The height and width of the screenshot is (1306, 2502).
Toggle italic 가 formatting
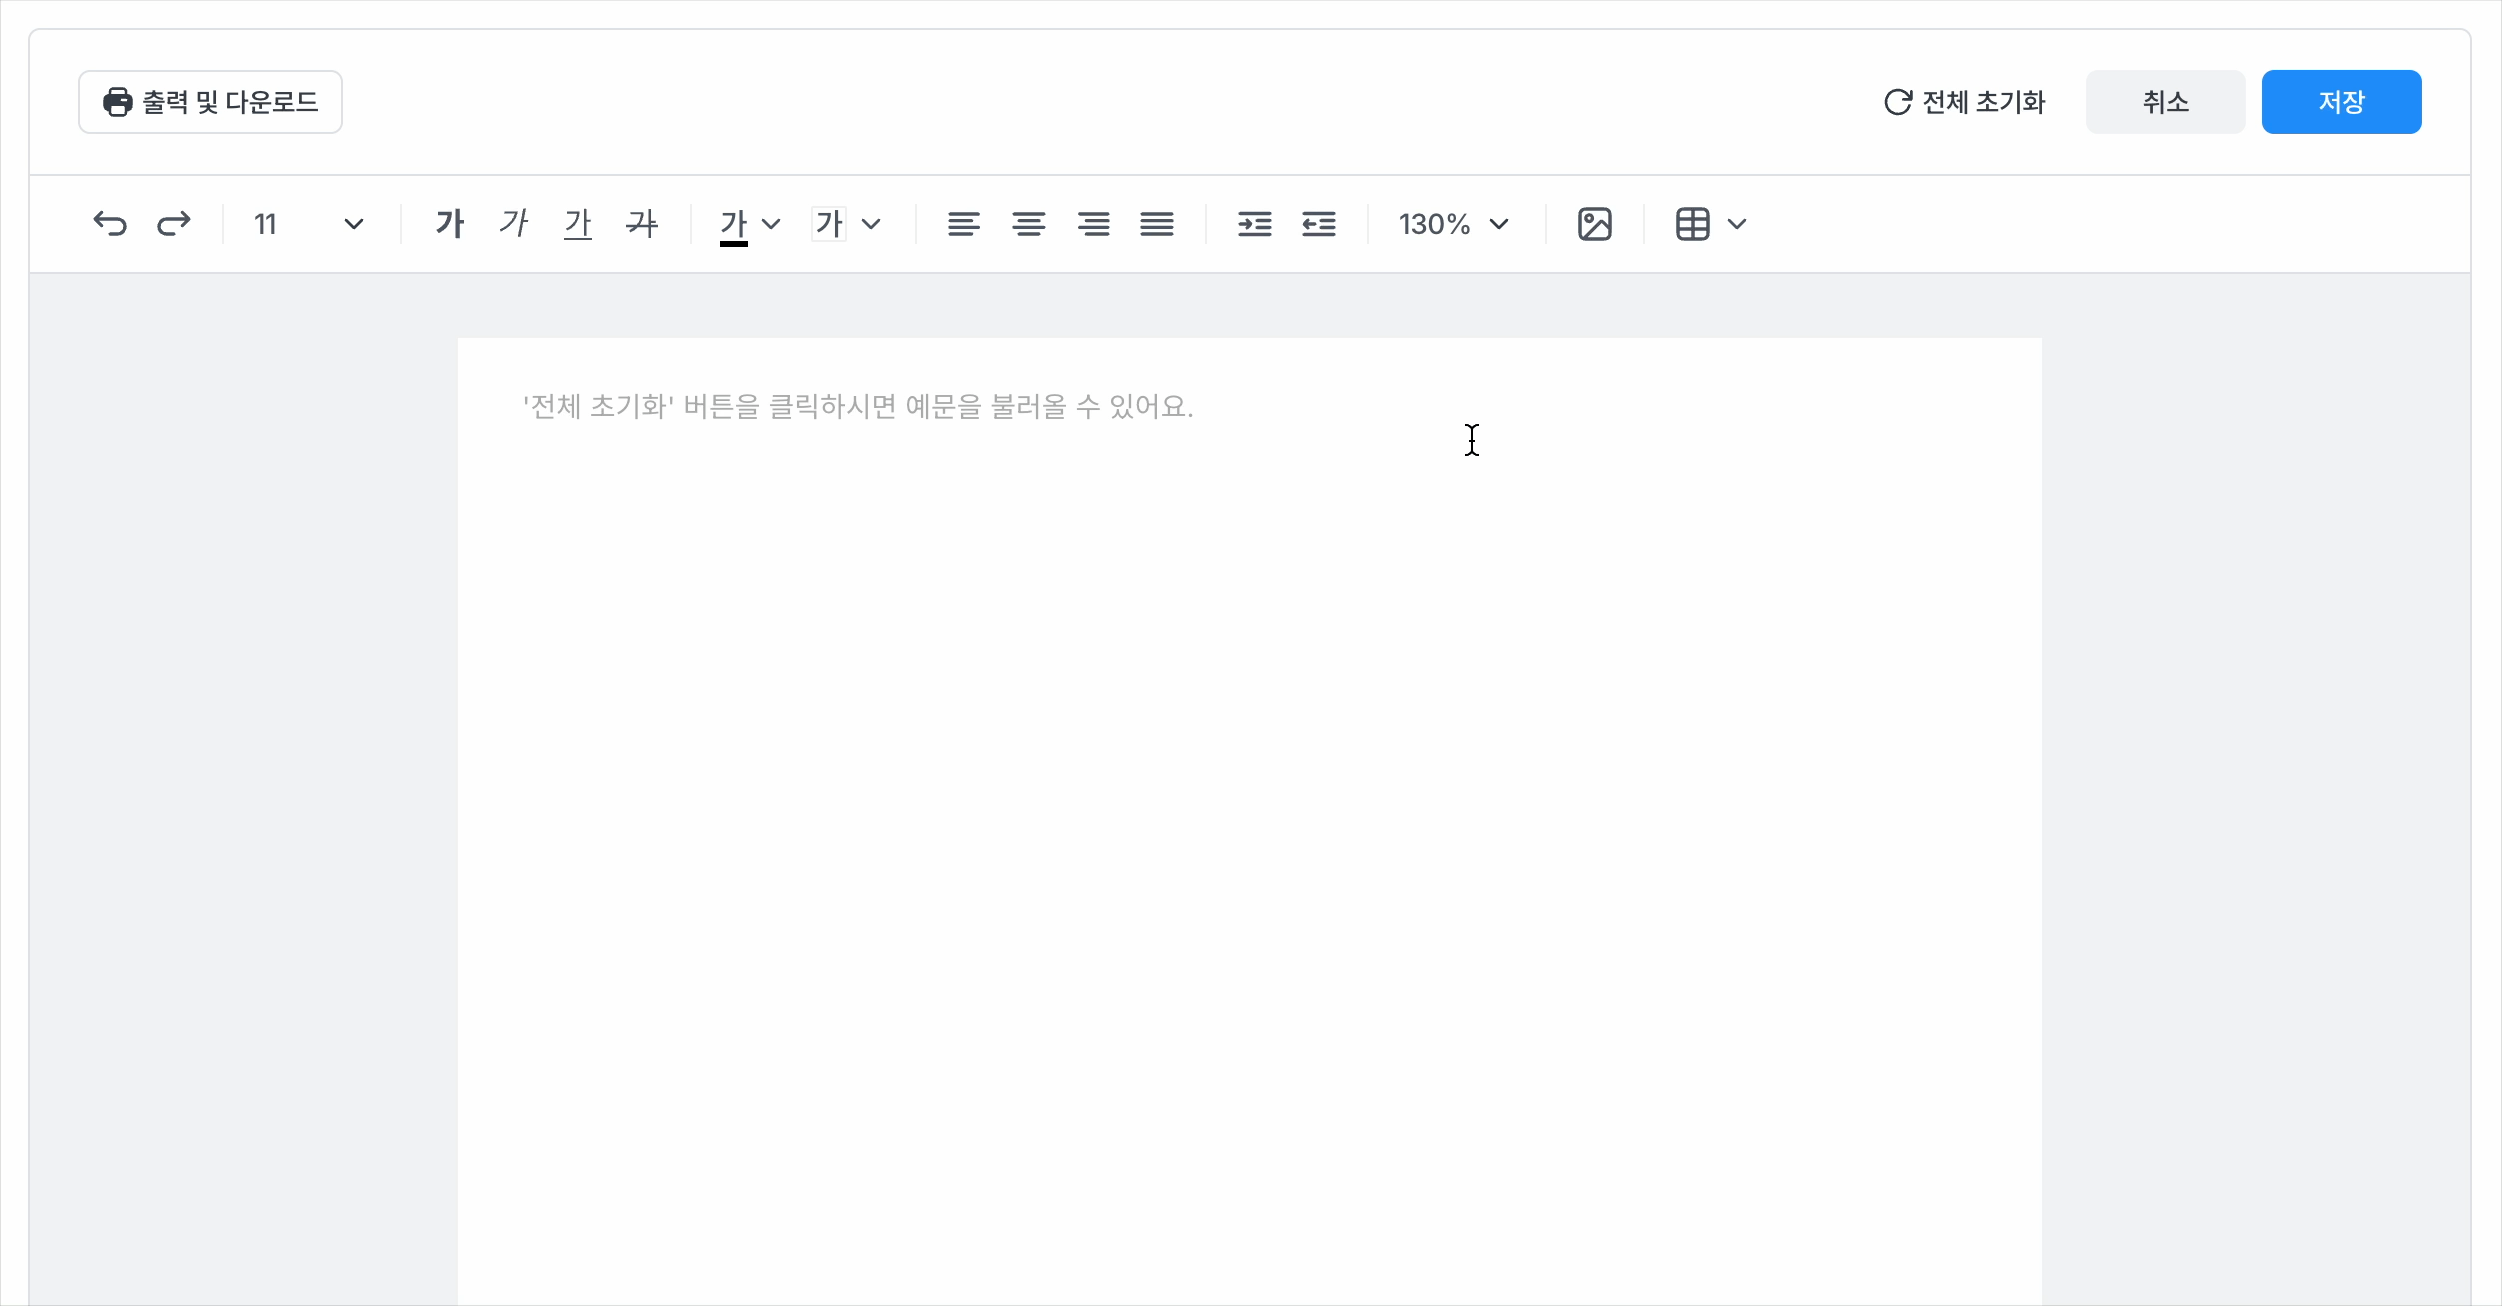pyautogui.click(x=514, y=223)
